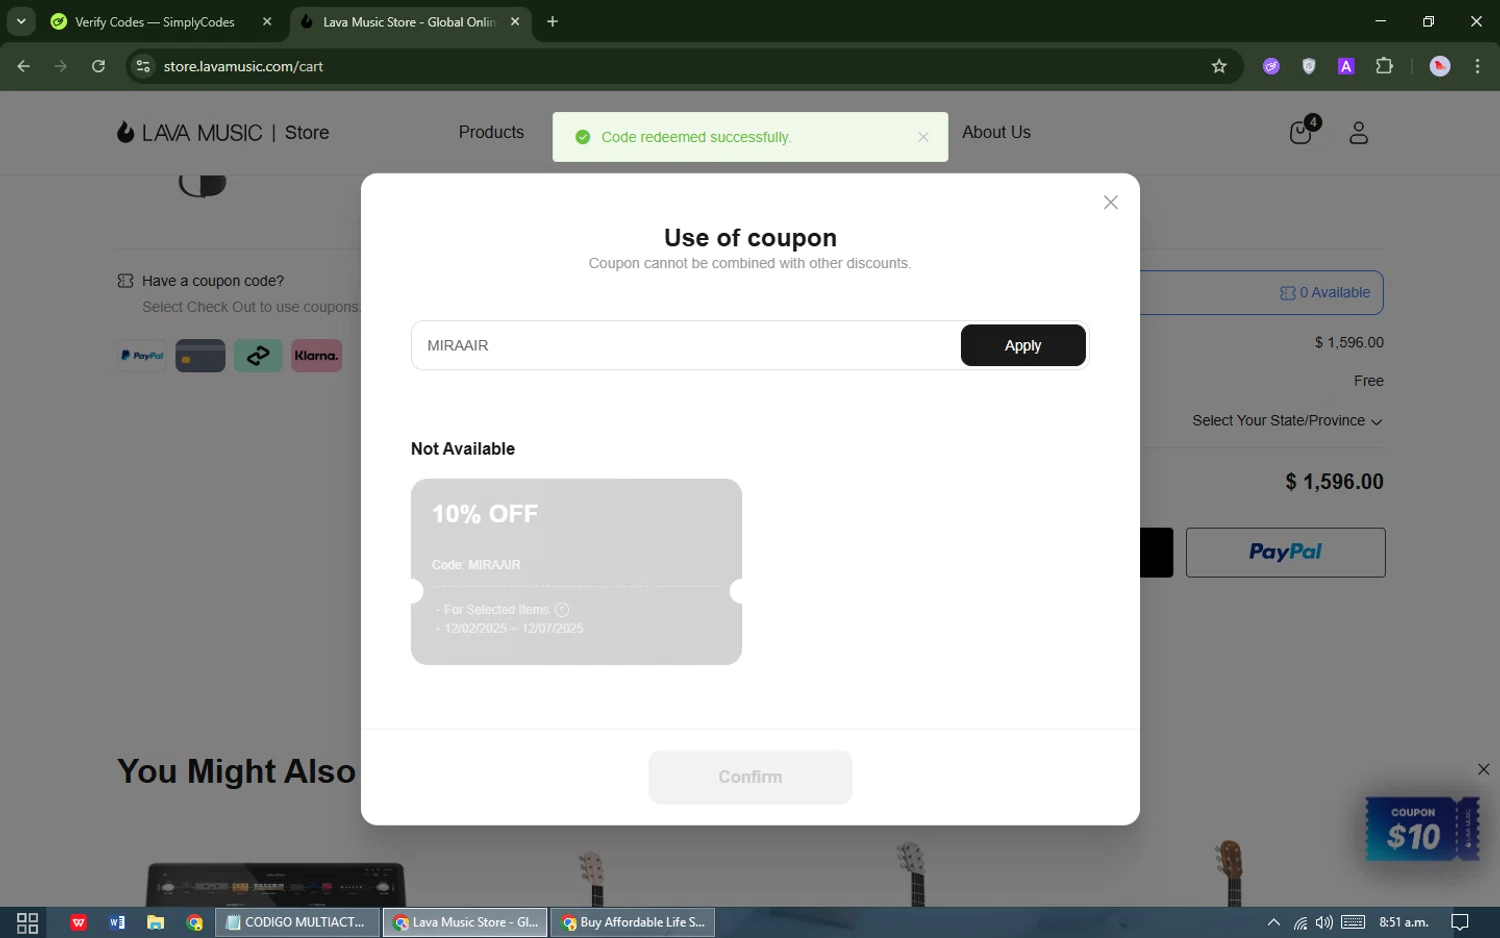Click the credit card payment icon
This screenshot has width=1500, height=938.
[200, 355]
